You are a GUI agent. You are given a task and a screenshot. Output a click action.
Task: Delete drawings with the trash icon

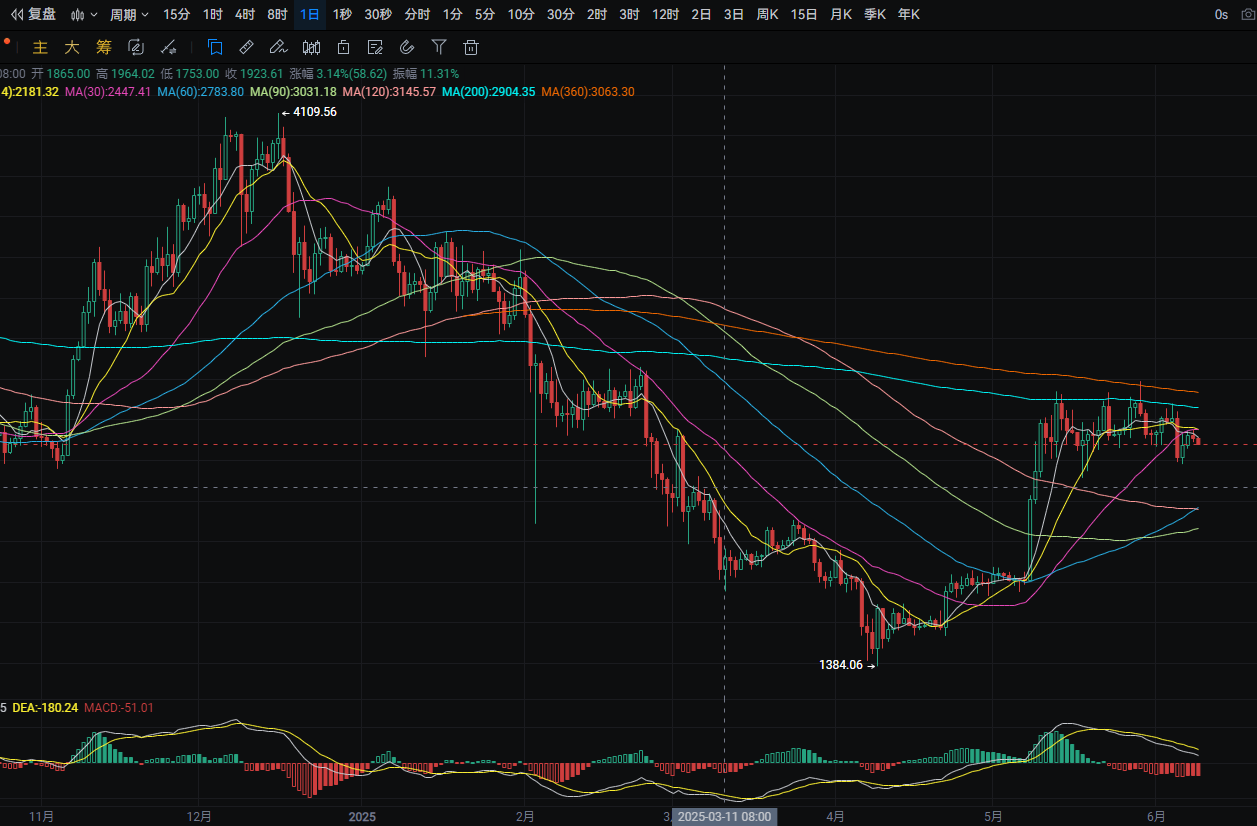pos(471,46)
